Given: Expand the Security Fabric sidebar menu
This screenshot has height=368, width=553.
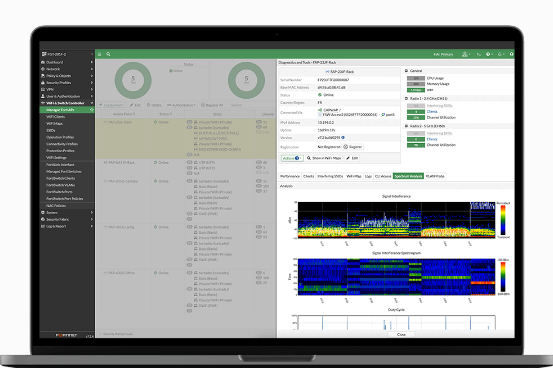Looking at the screenshot, I should pos(67,219).
